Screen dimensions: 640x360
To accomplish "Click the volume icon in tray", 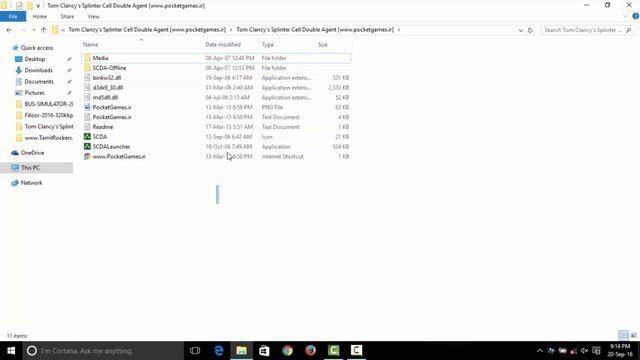I will coord(584,351).
